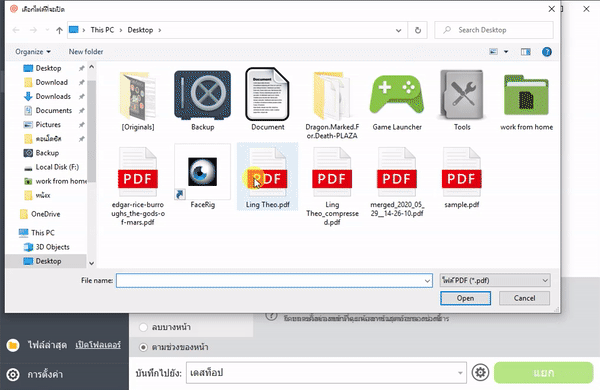The width and height of the screenshot is (600, 390).
Task: Click the Forward navigation arrow
Action: tap(33, 30)
